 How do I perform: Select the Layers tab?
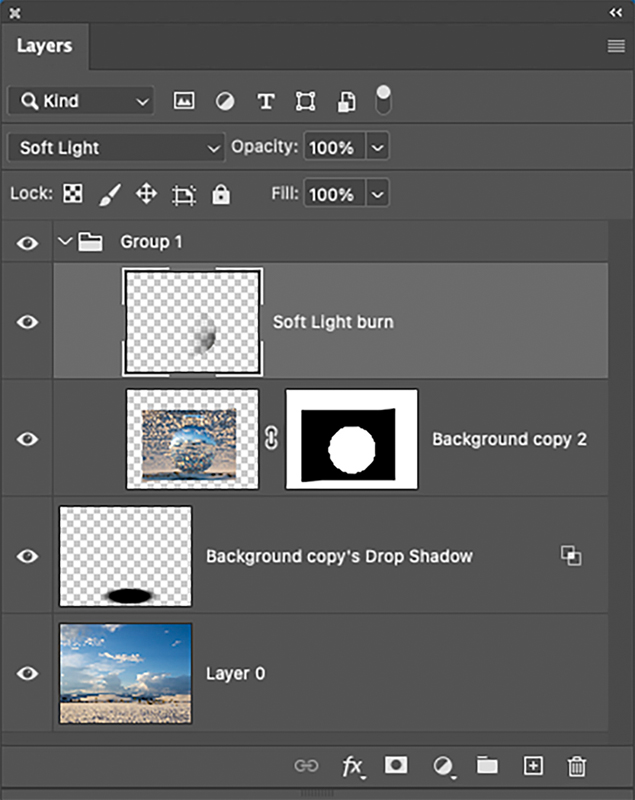click(44, 46)
